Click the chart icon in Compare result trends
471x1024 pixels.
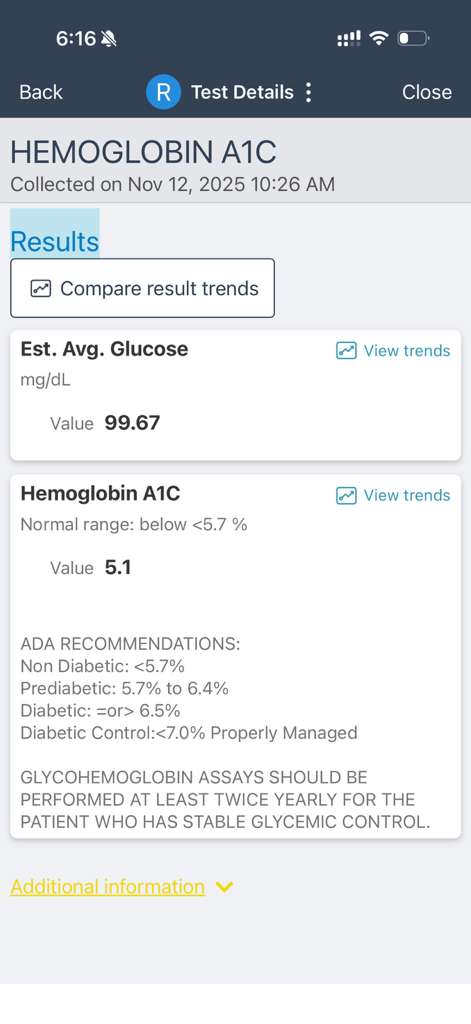(41, 288)
